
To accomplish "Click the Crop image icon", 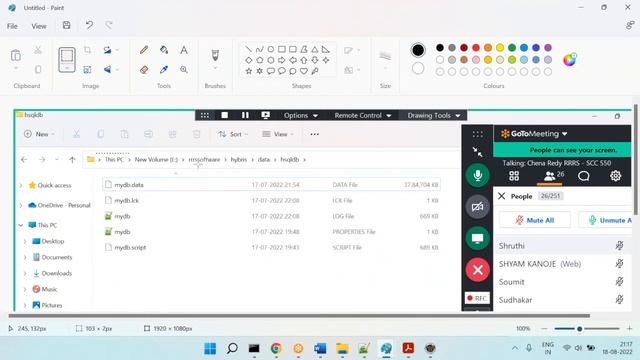I will pyautogui.click(x=87, y=50).
